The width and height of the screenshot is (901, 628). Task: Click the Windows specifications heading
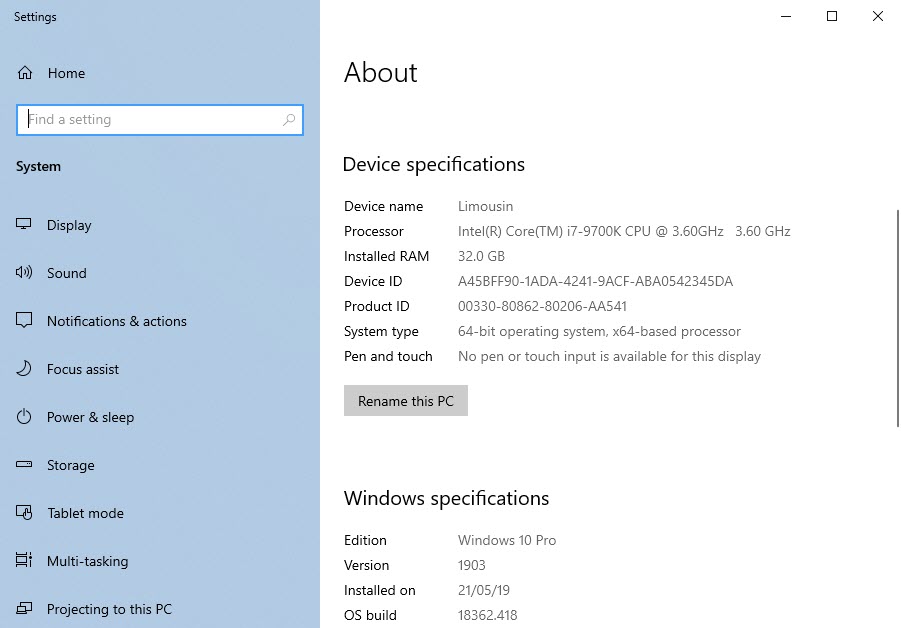point(446,498)
